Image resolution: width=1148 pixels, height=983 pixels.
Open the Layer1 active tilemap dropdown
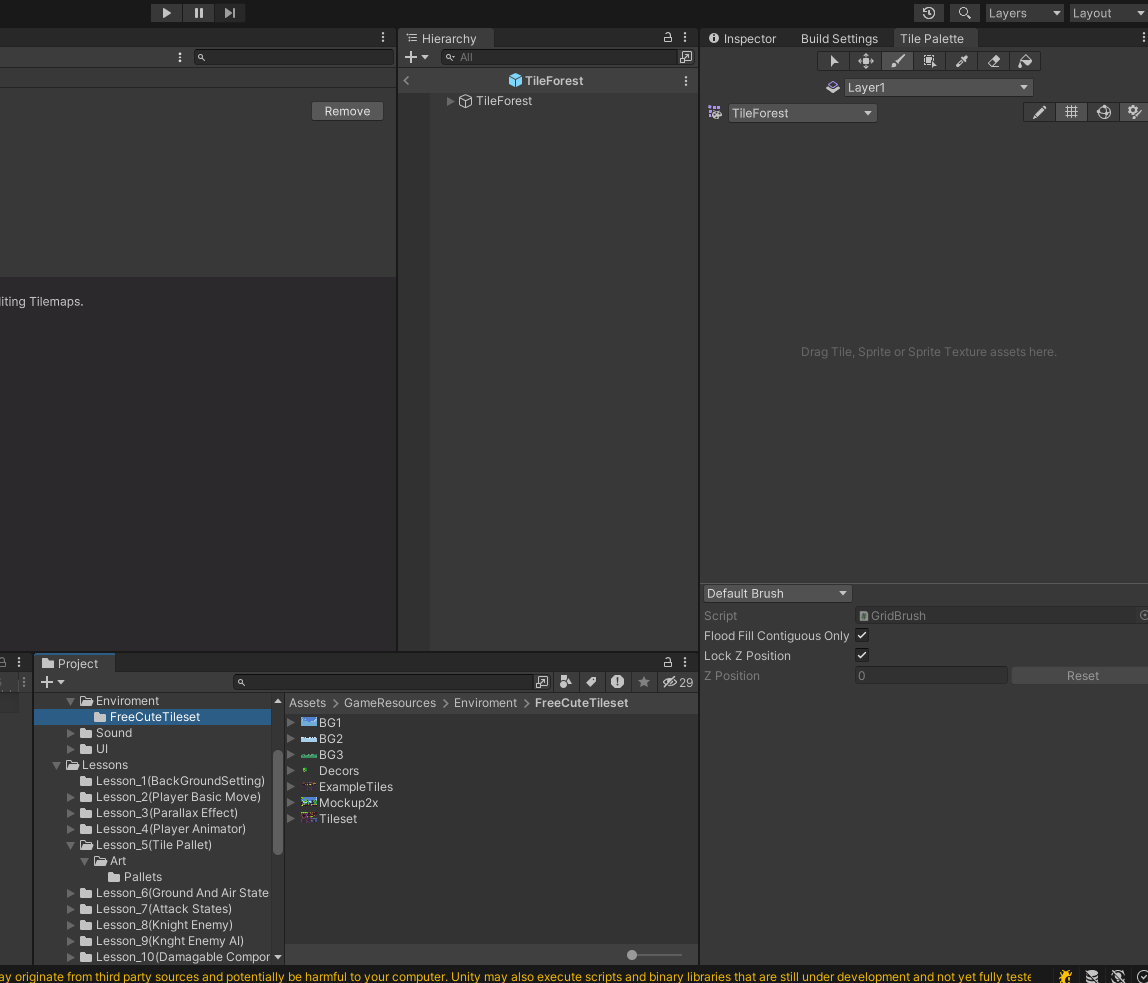[x=939, y=87]
